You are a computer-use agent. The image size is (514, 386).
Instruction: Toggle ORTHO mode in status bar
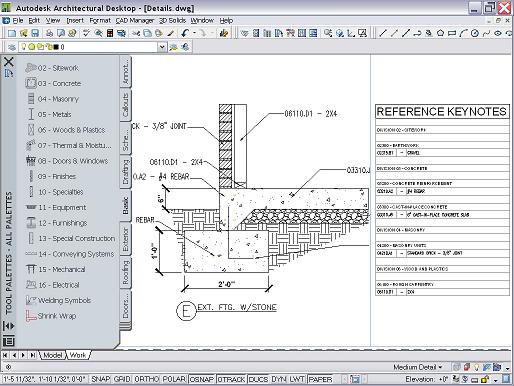pos(147,379)
